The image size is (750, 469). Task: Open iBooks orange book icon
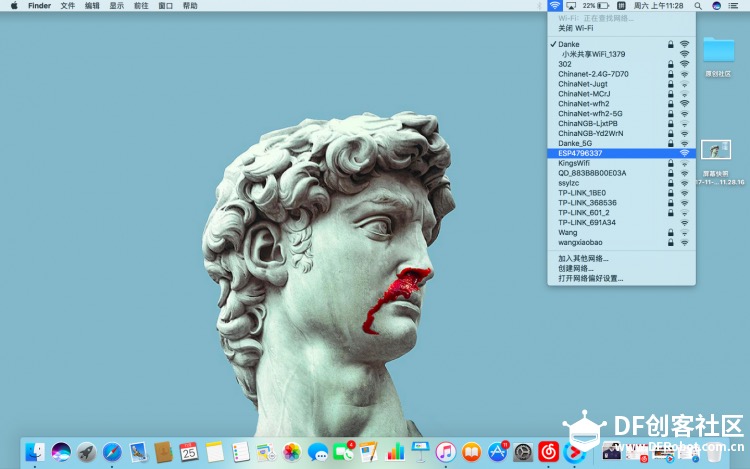tap(472, 452)
